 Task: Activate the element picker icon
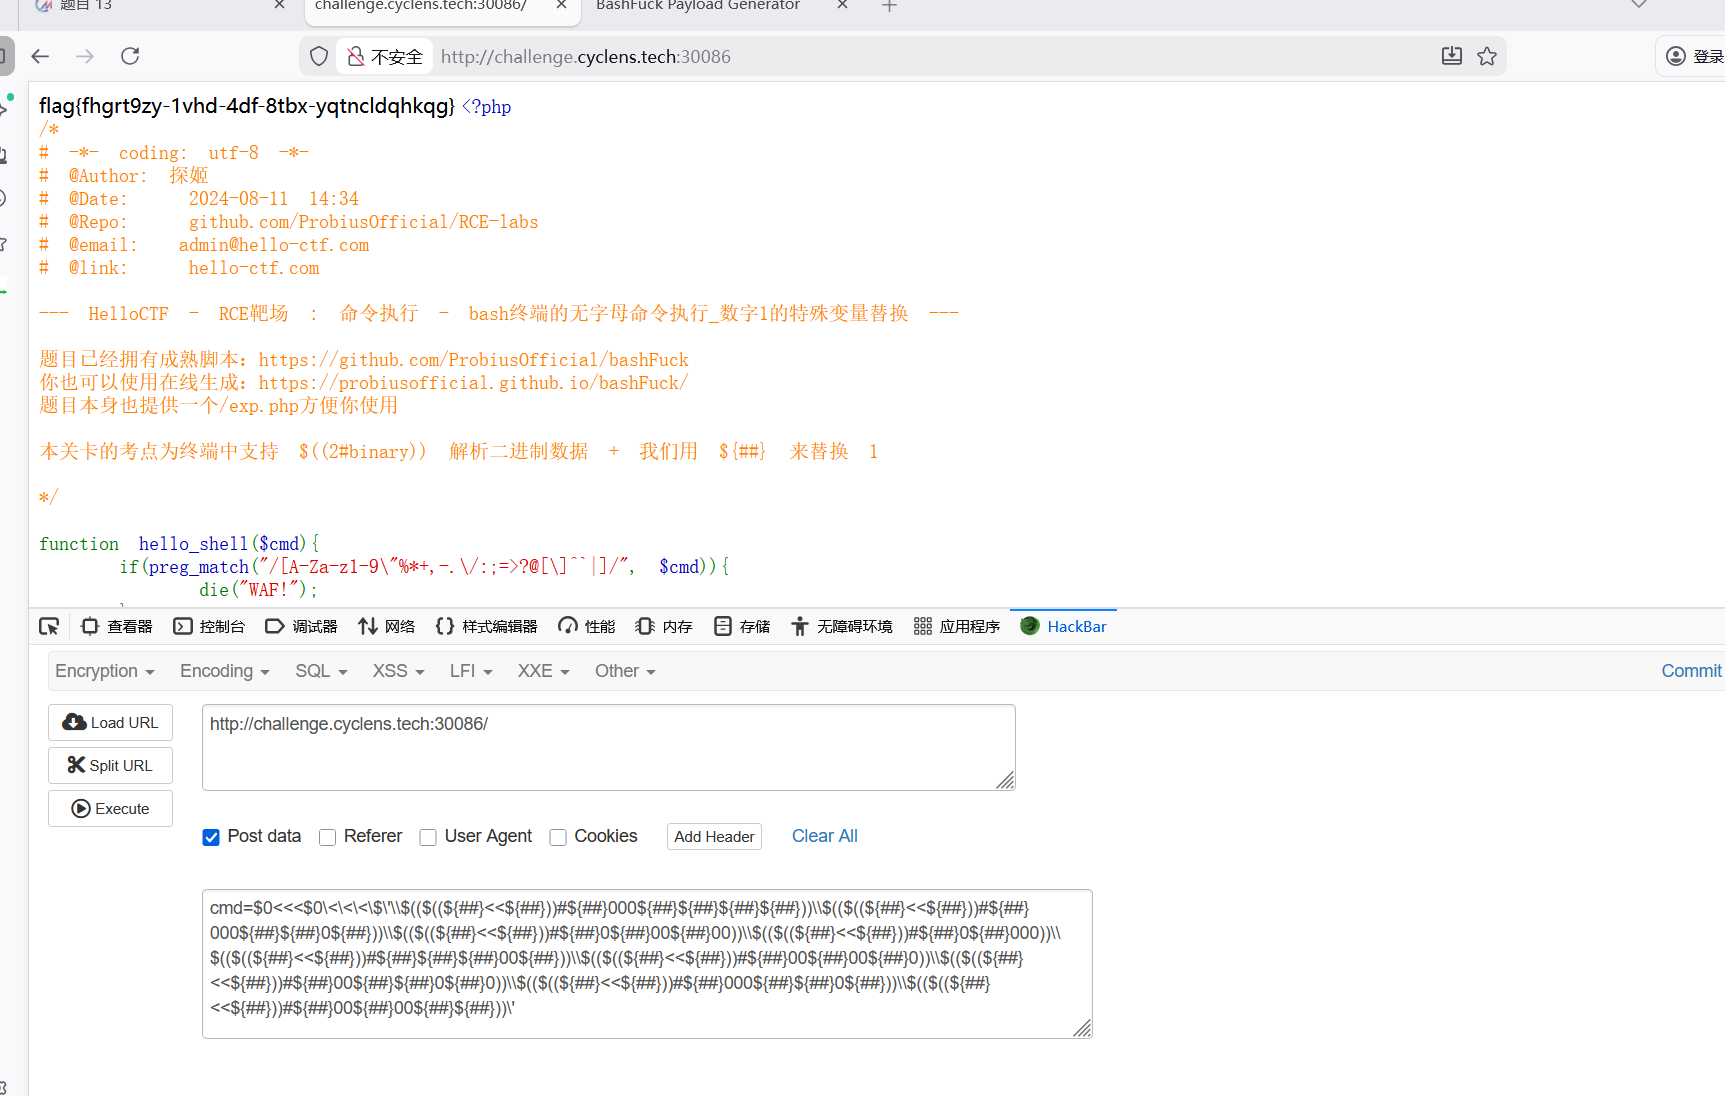(49, 627)
